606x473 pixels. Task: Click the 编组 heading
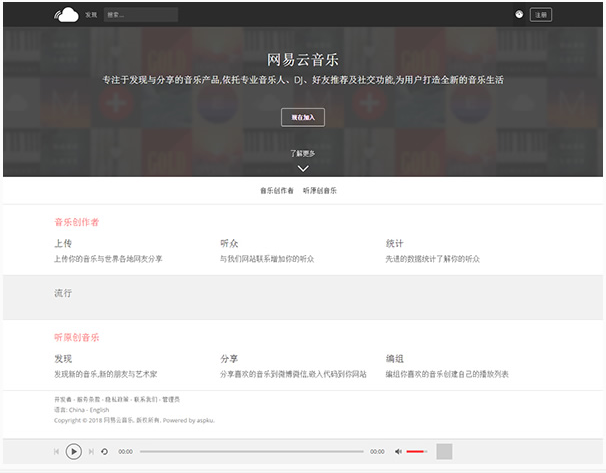click(395, 359)
